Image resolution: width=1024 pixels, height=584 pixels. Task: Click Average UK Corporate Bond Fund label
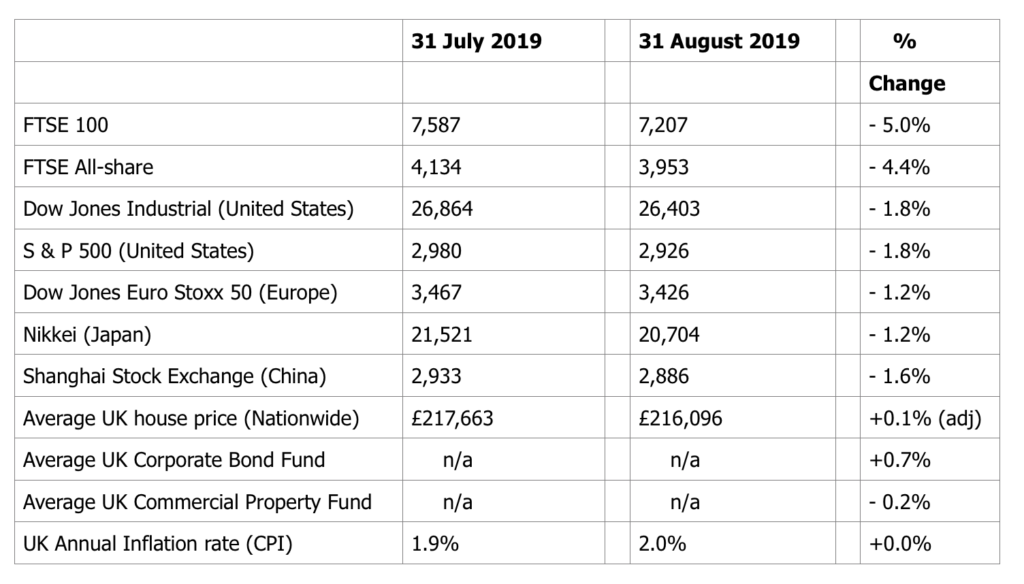coord(174,460)
